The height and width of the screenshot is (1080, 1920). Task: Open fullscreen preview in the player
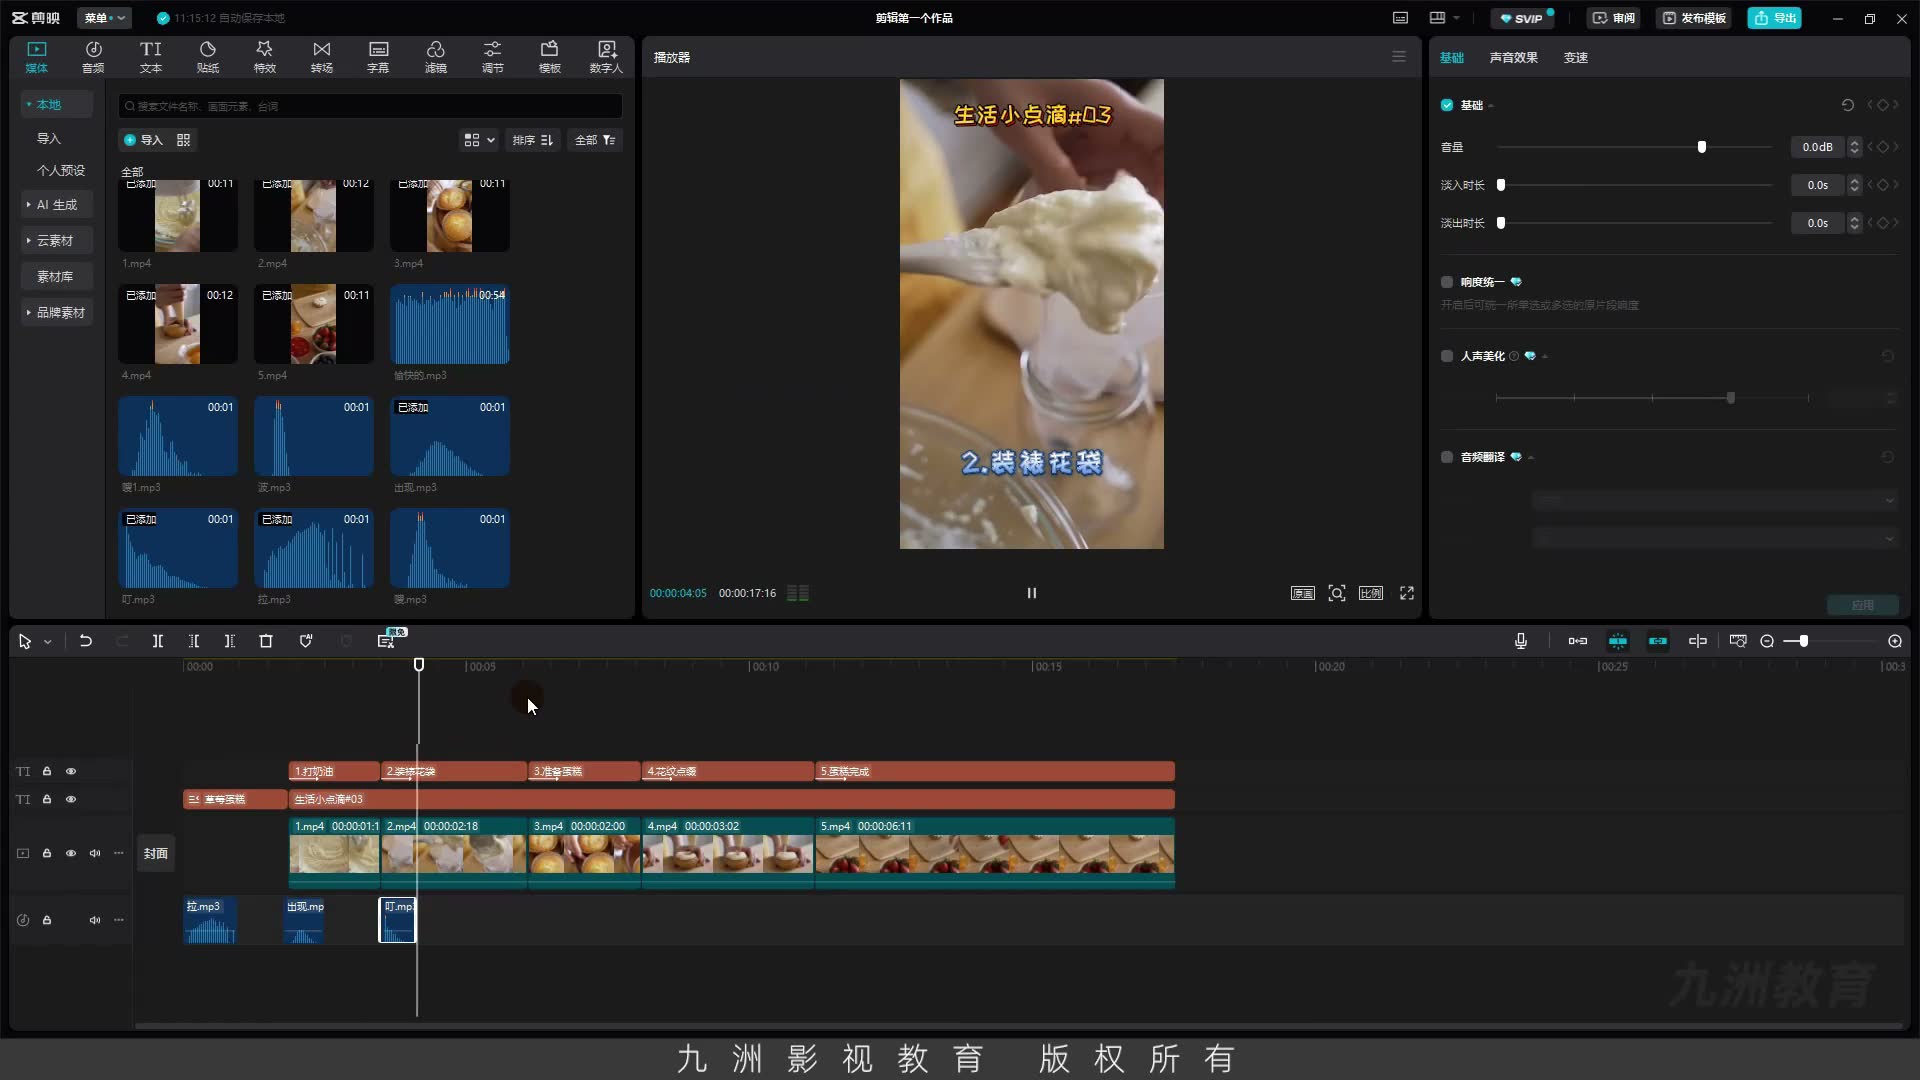point(1407,593)
